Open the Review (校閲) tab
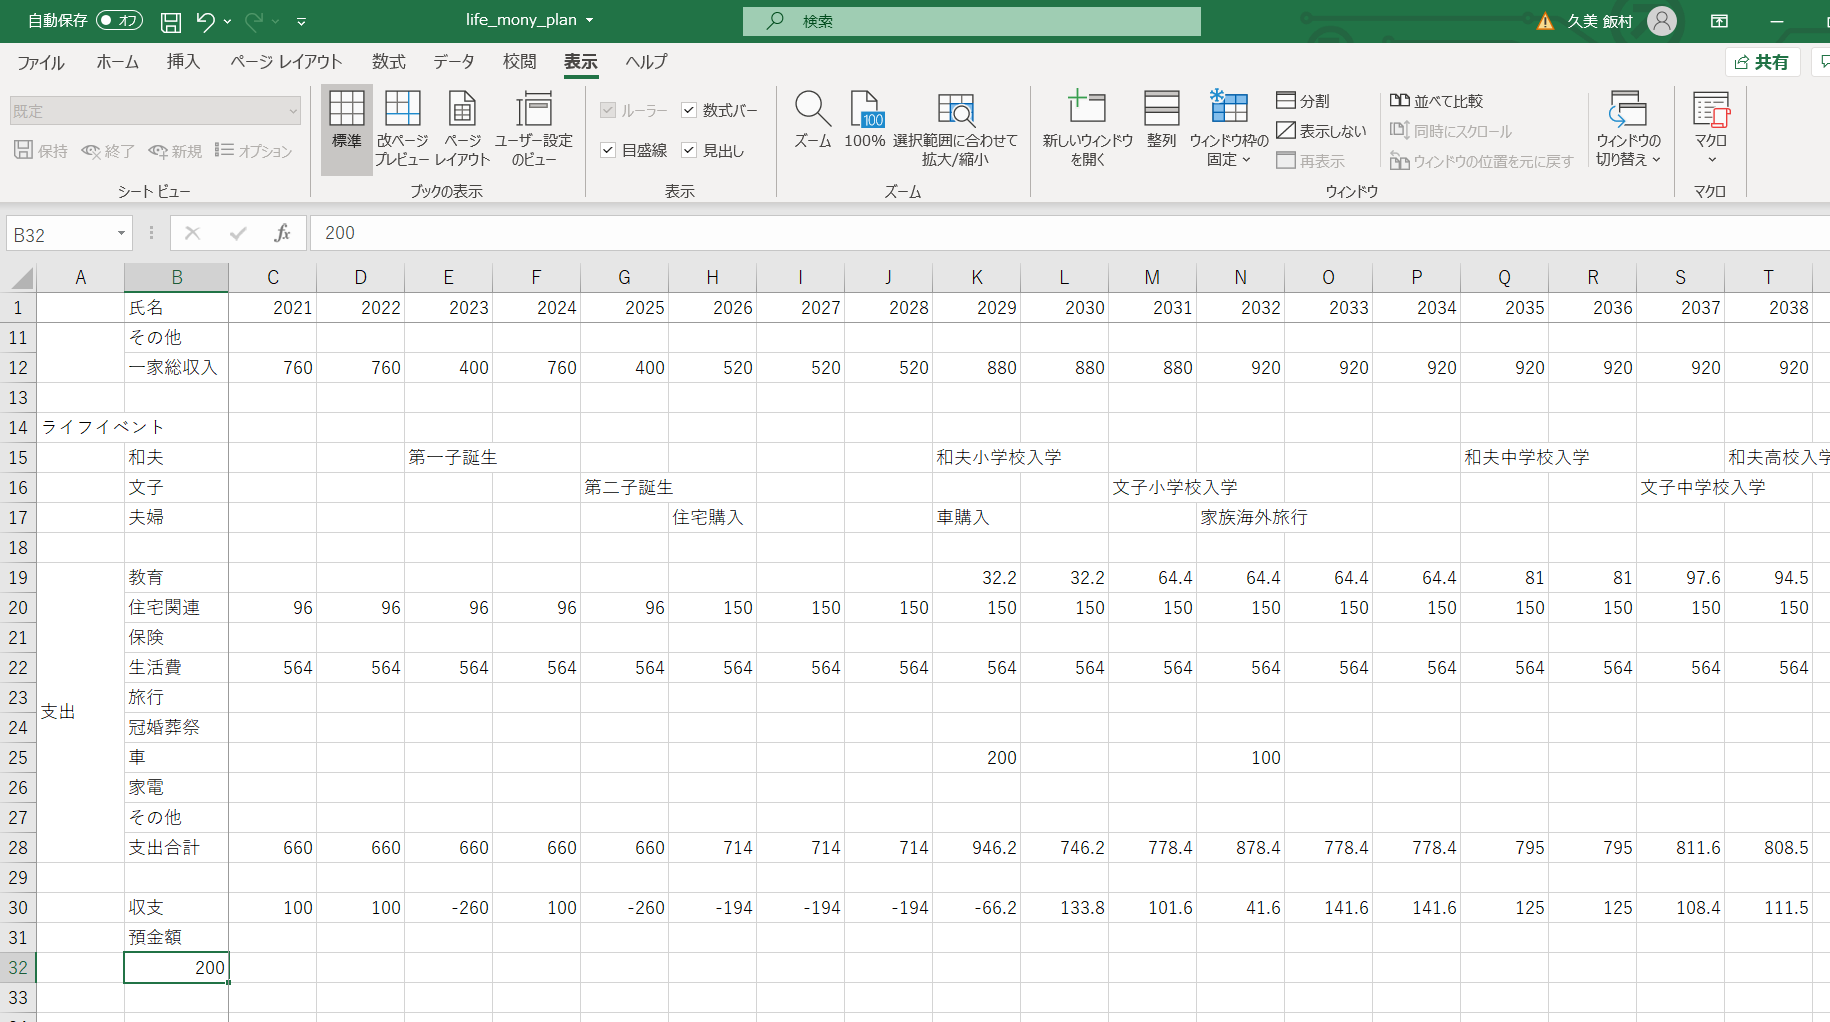 (519, 62)
